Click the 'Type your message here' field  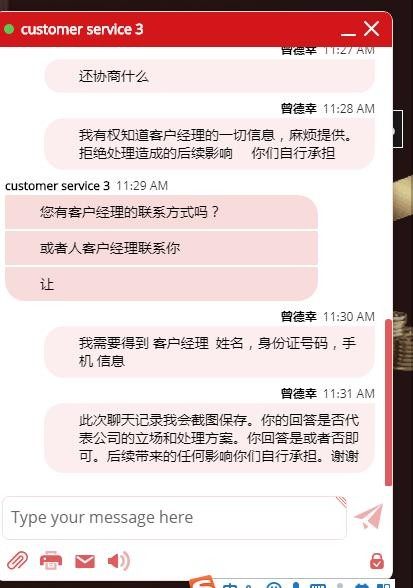174,518
